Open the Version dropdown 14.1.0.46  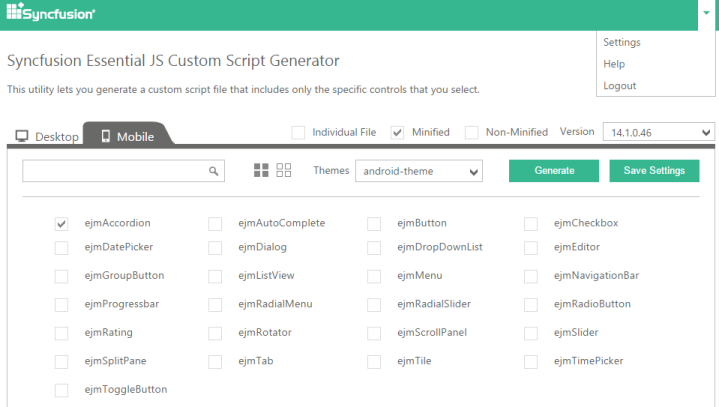pos(658,132)
